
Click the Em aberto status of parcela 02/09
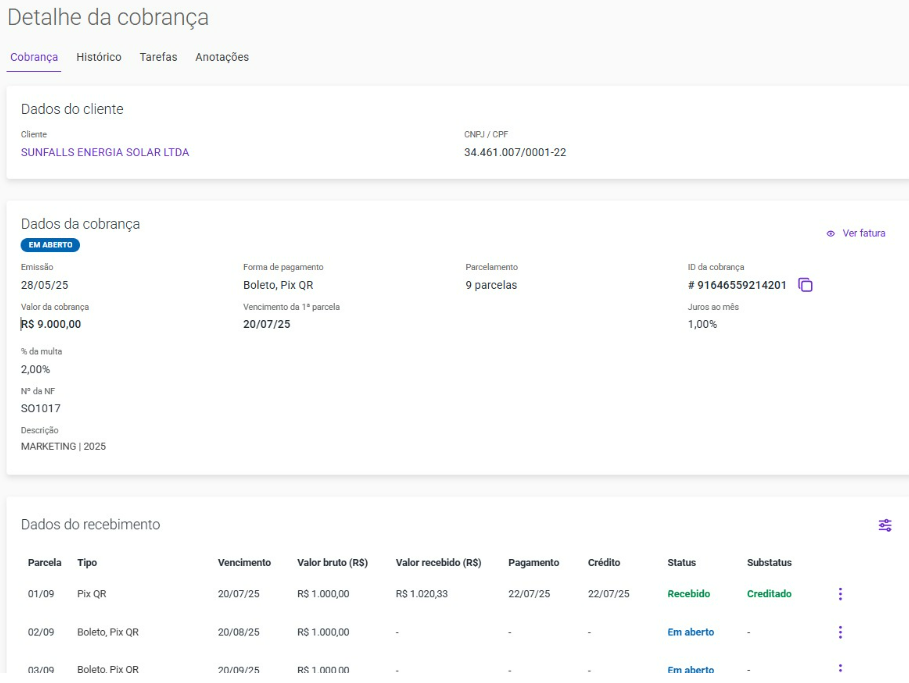point(690,632)
